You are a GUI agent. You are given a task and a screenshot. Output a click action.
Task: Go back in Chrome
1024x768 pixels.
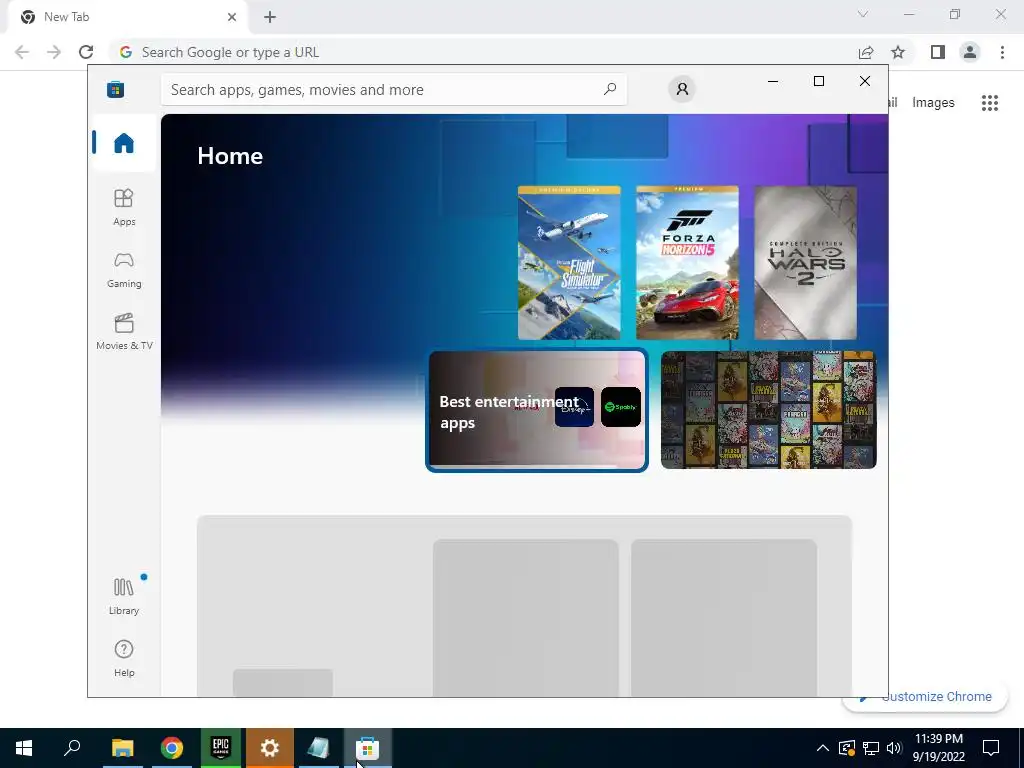coord(22,52)
